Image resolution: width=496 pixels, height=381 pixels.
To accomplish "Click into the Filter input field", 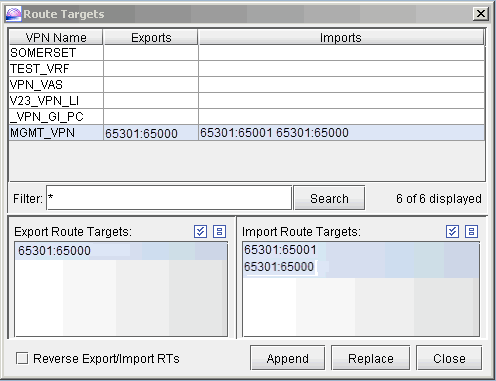I will [x=169, y=198].
